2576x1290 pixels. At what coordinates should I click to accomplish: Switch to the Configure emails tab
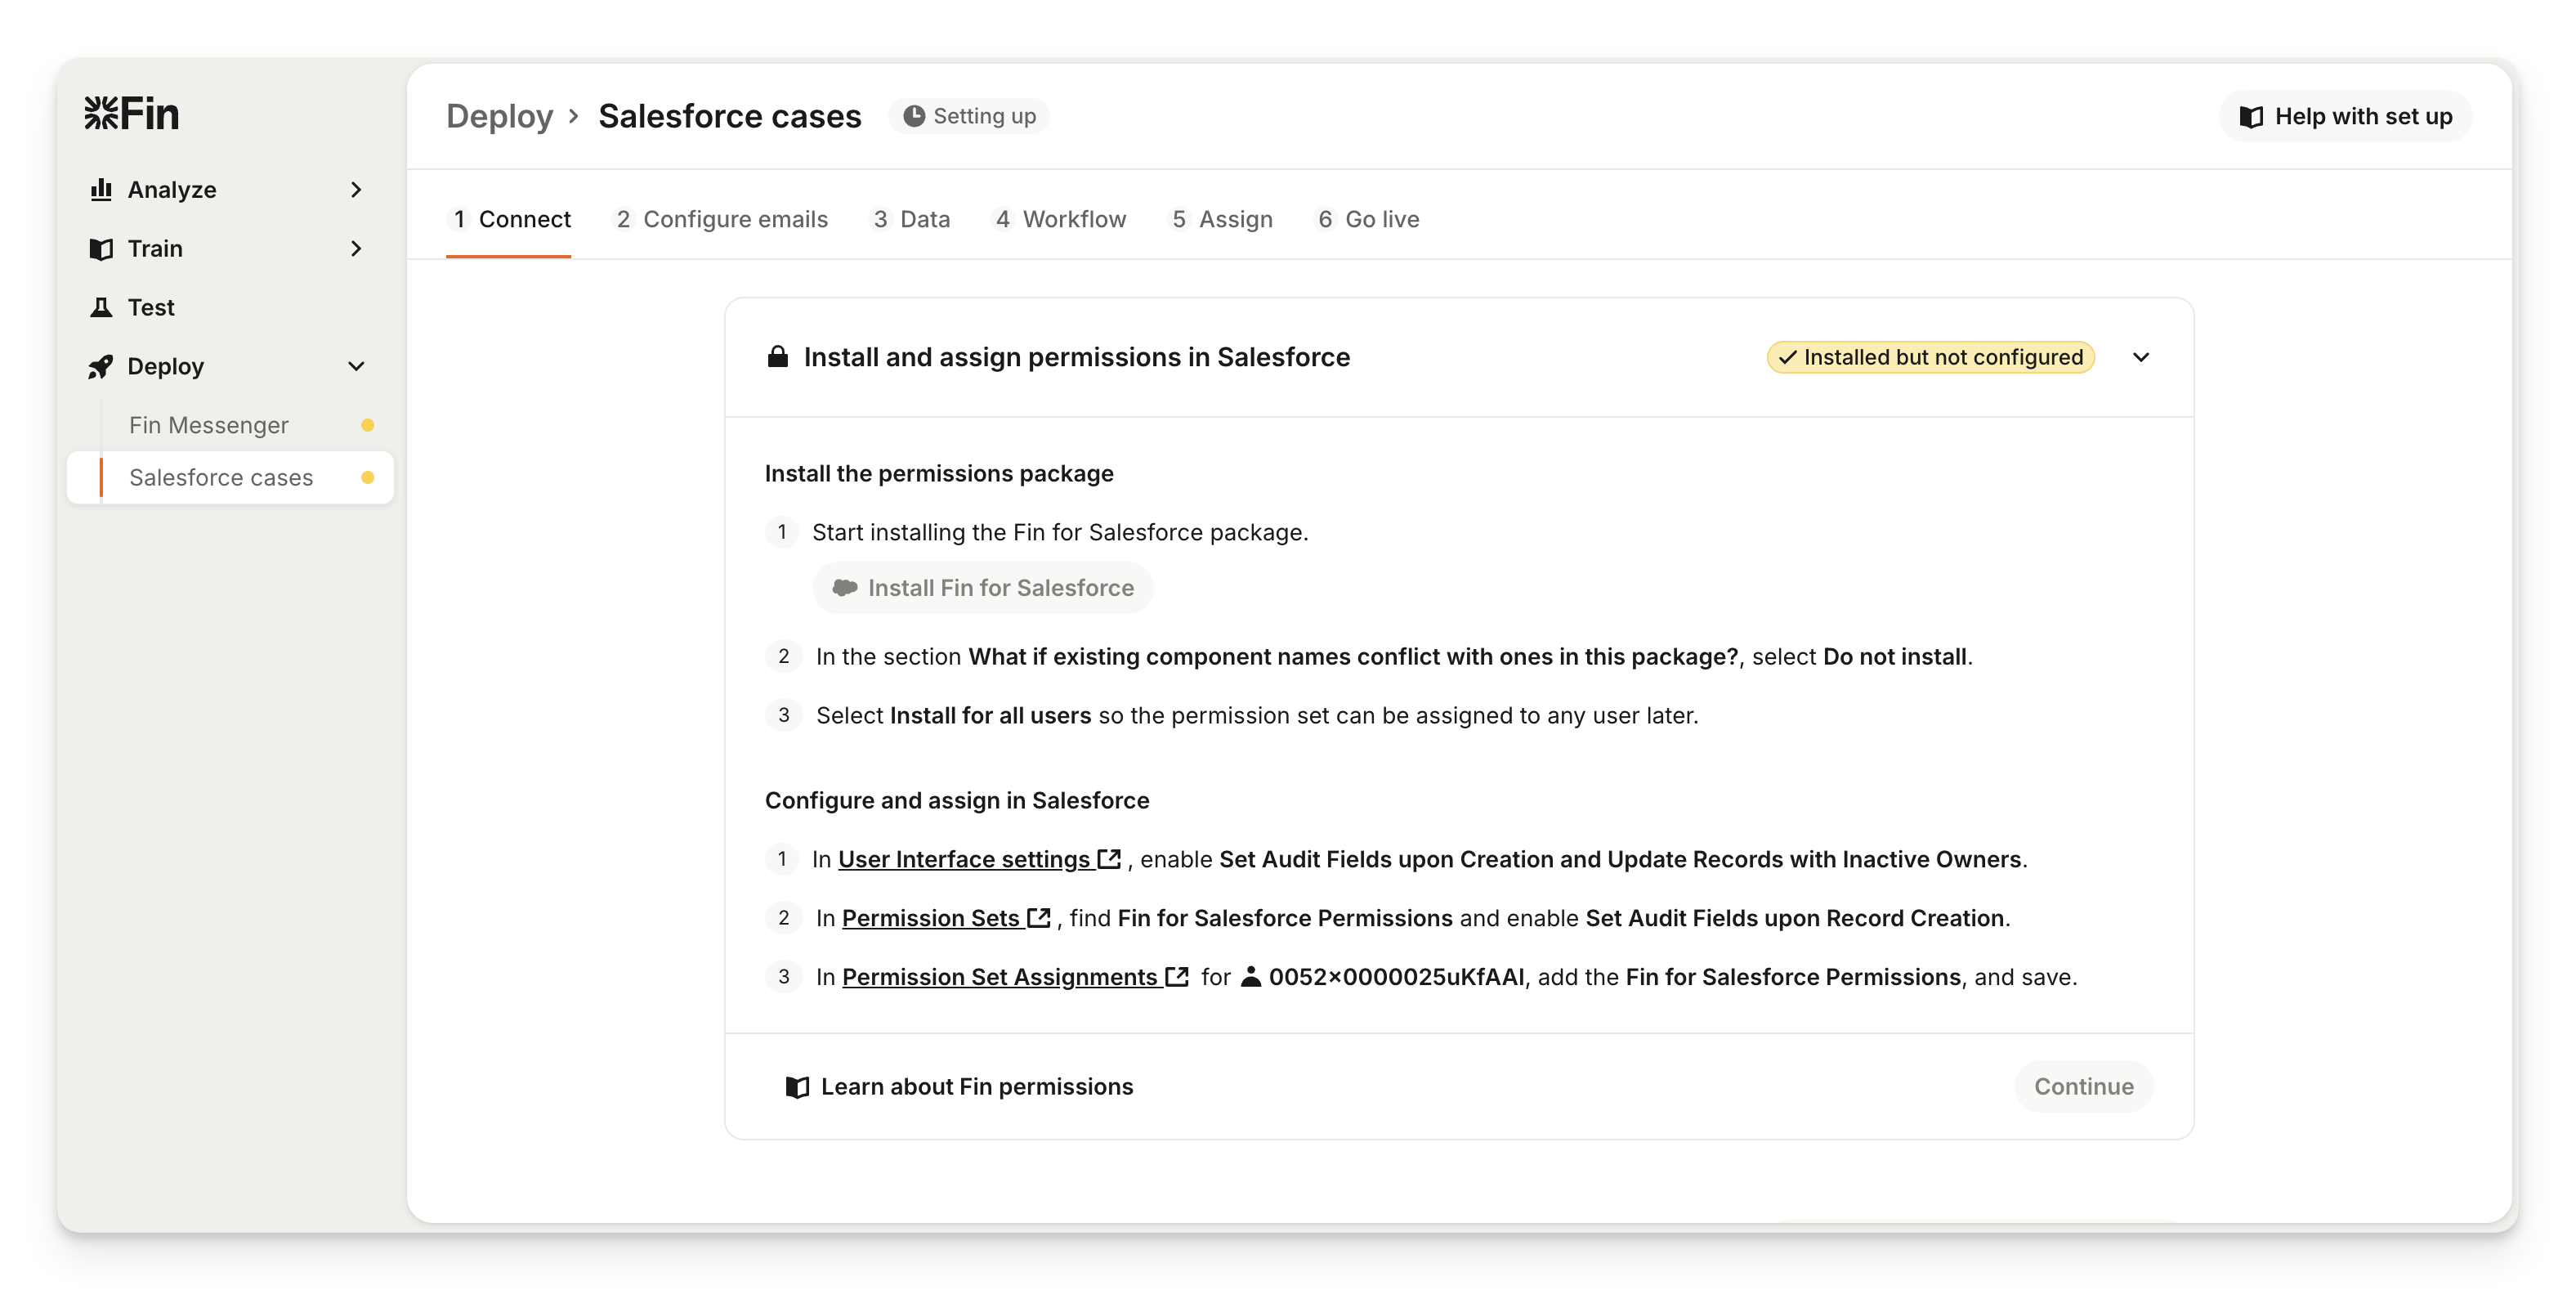(x=721, y=219)
